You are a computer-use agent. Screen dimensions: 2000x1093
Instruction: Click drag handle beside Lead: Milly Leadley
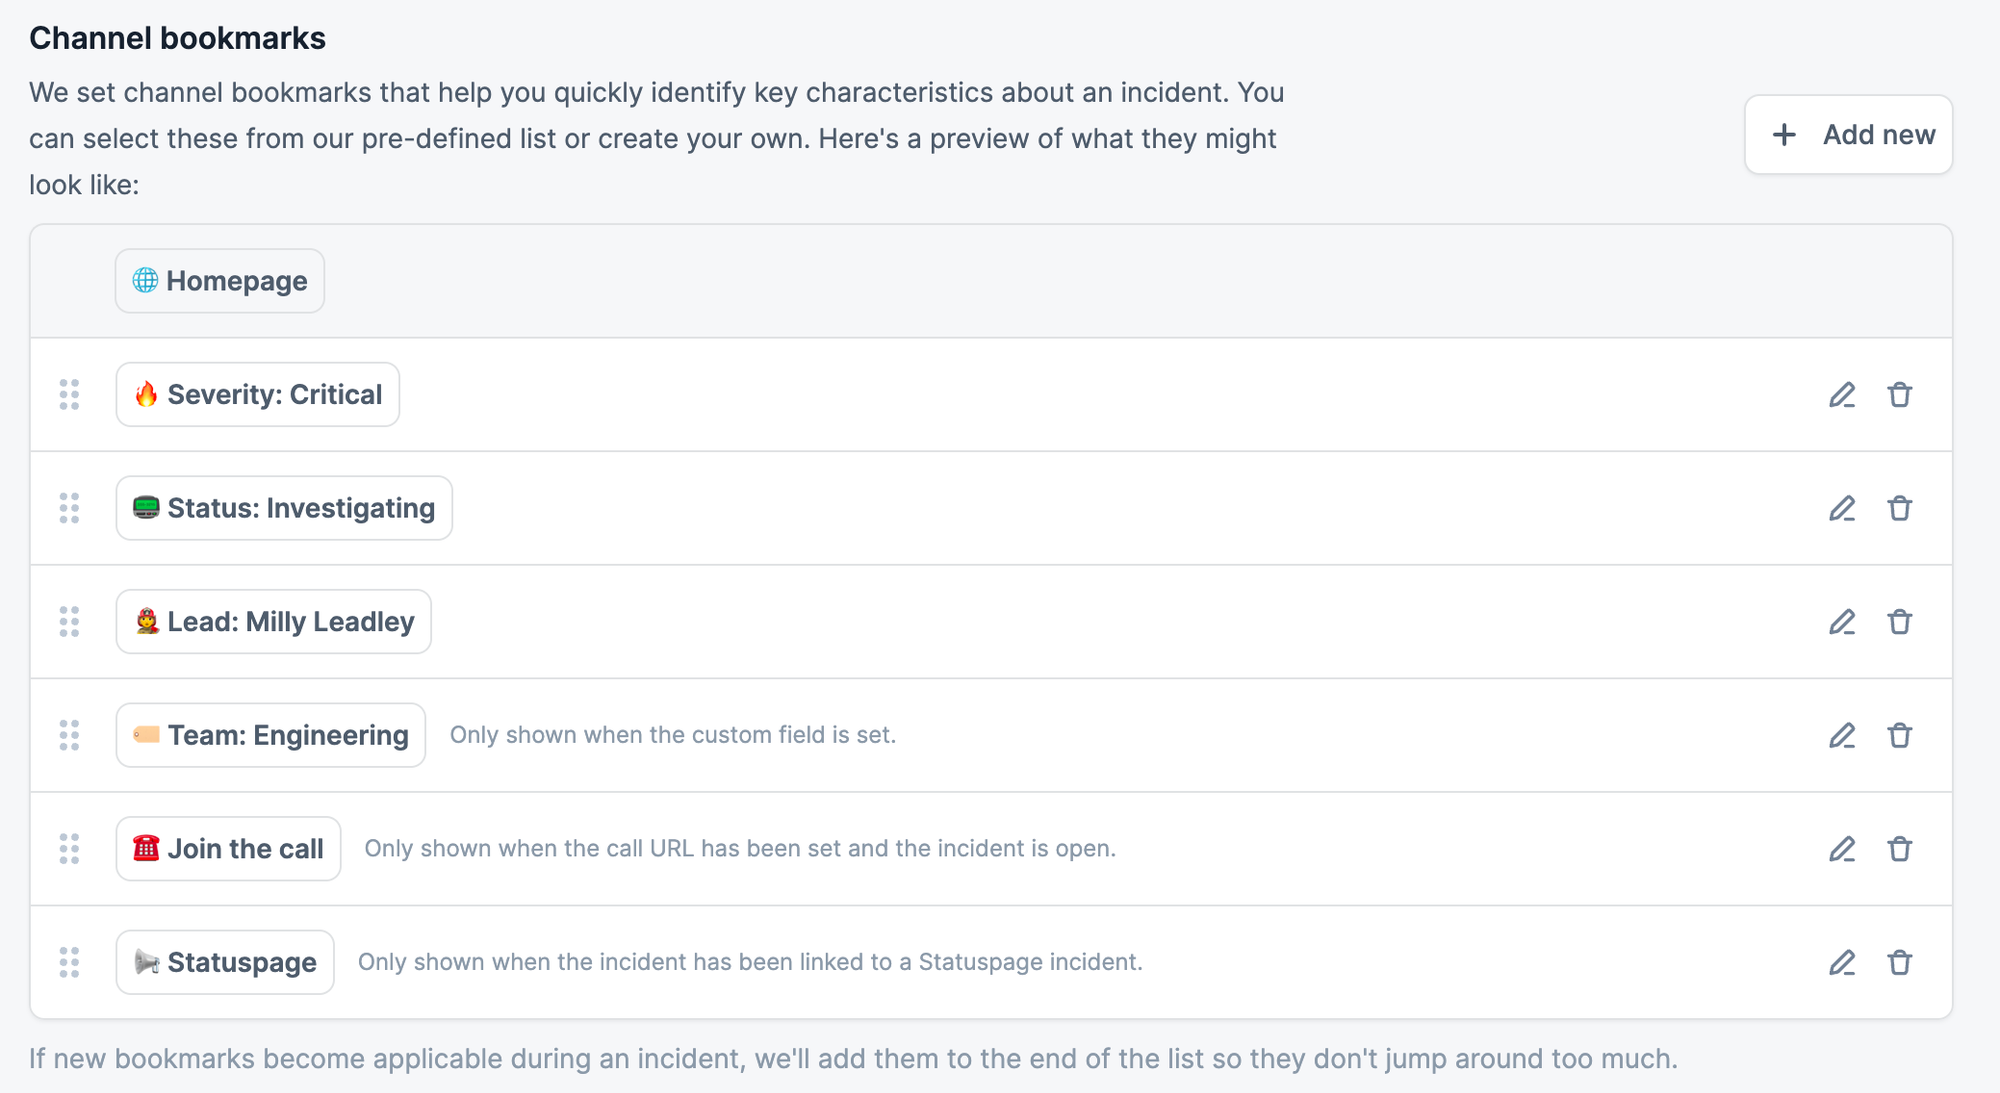point(69,622)
